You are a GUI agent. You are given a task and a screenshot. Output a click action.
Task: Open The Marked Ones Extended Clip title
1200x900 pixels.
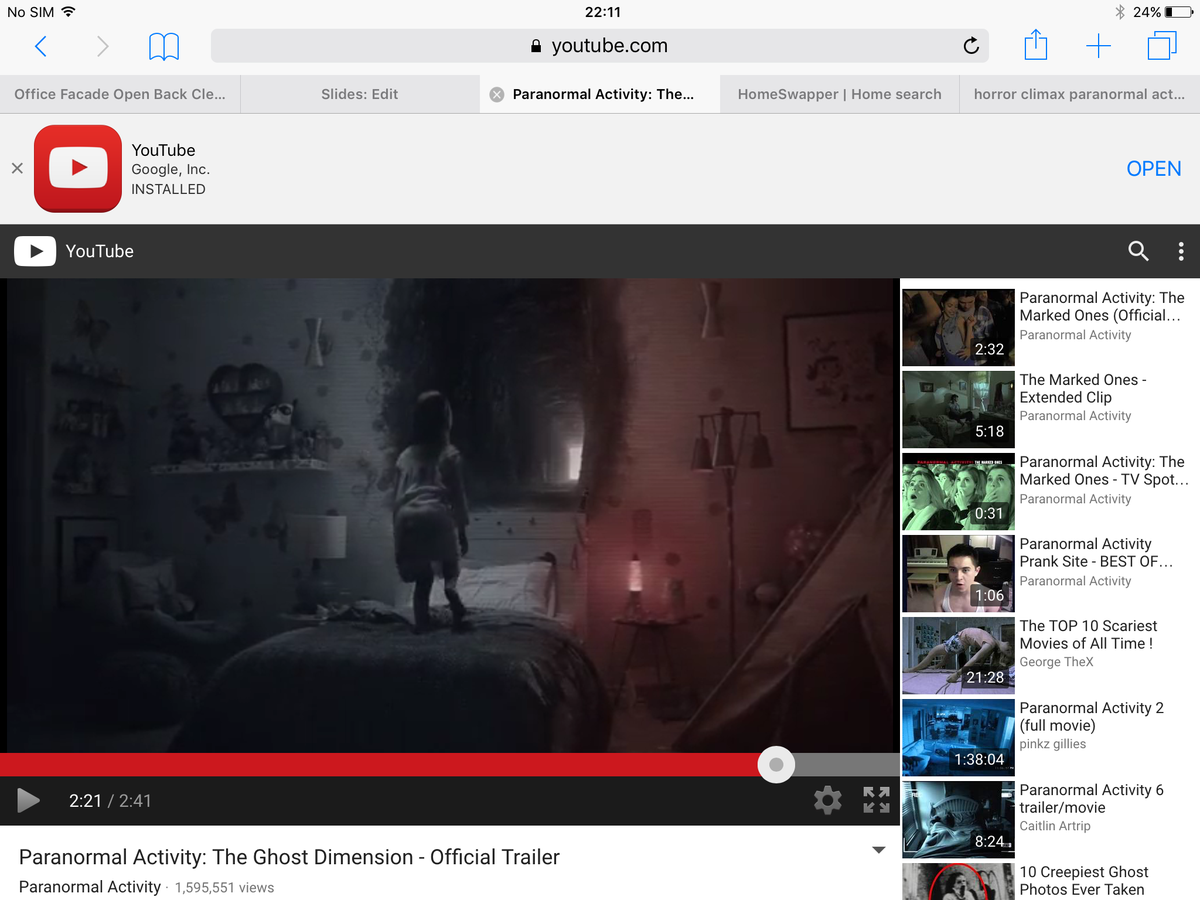pos(1083,388)
